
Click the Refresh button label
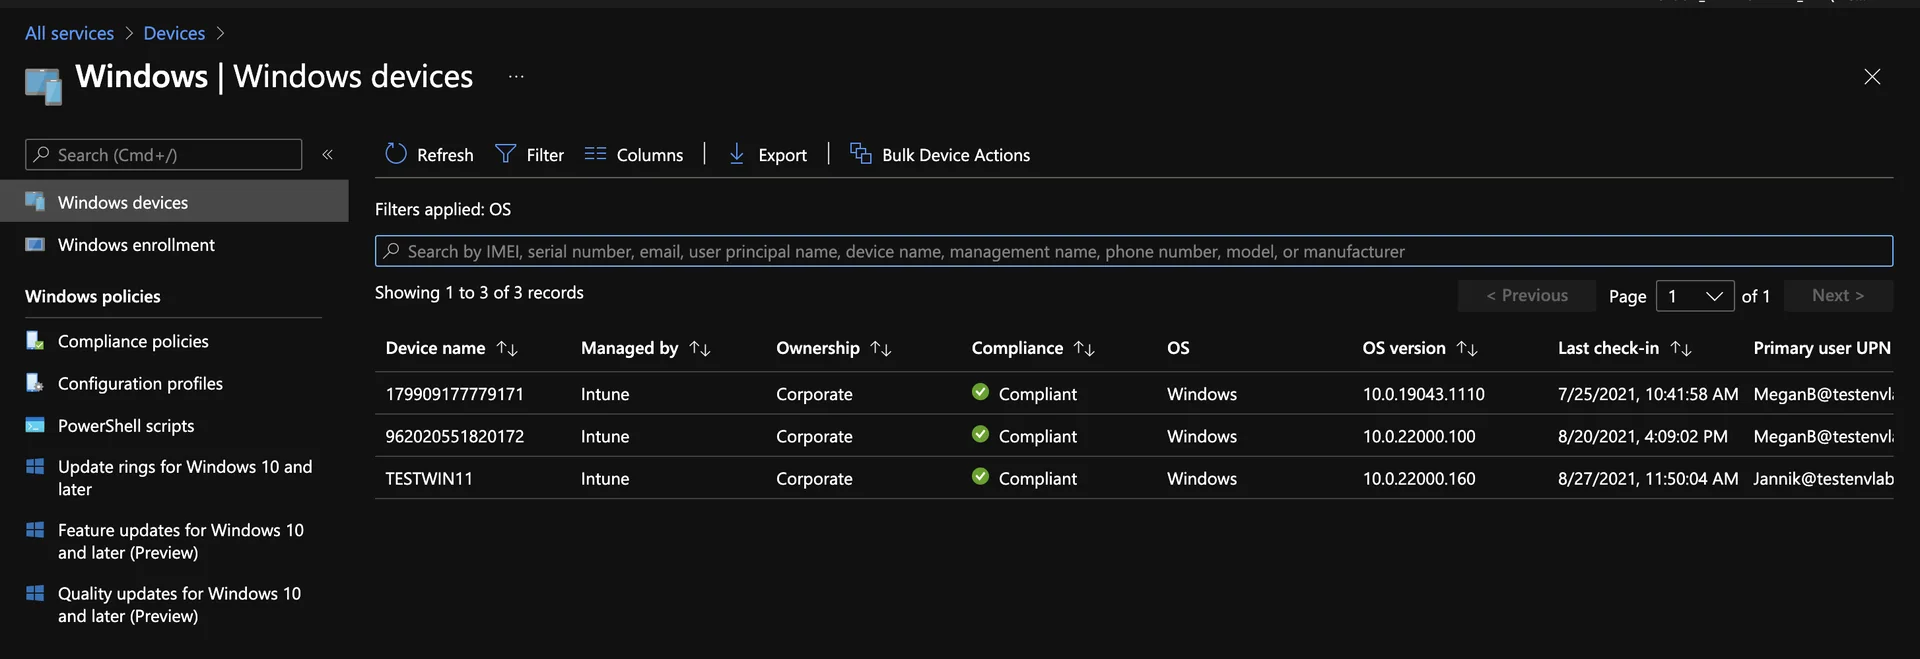(x=445, y=155)
